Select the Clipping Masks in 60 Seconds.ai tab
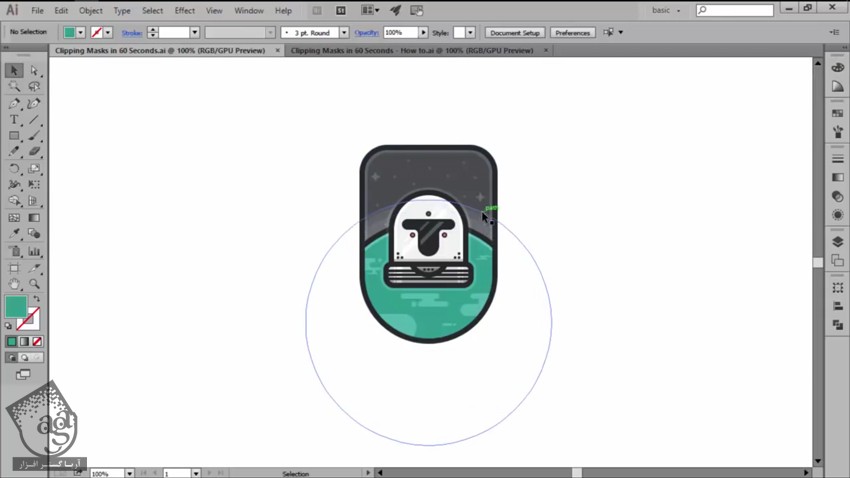The image size is (850, 478). point(160,50)
